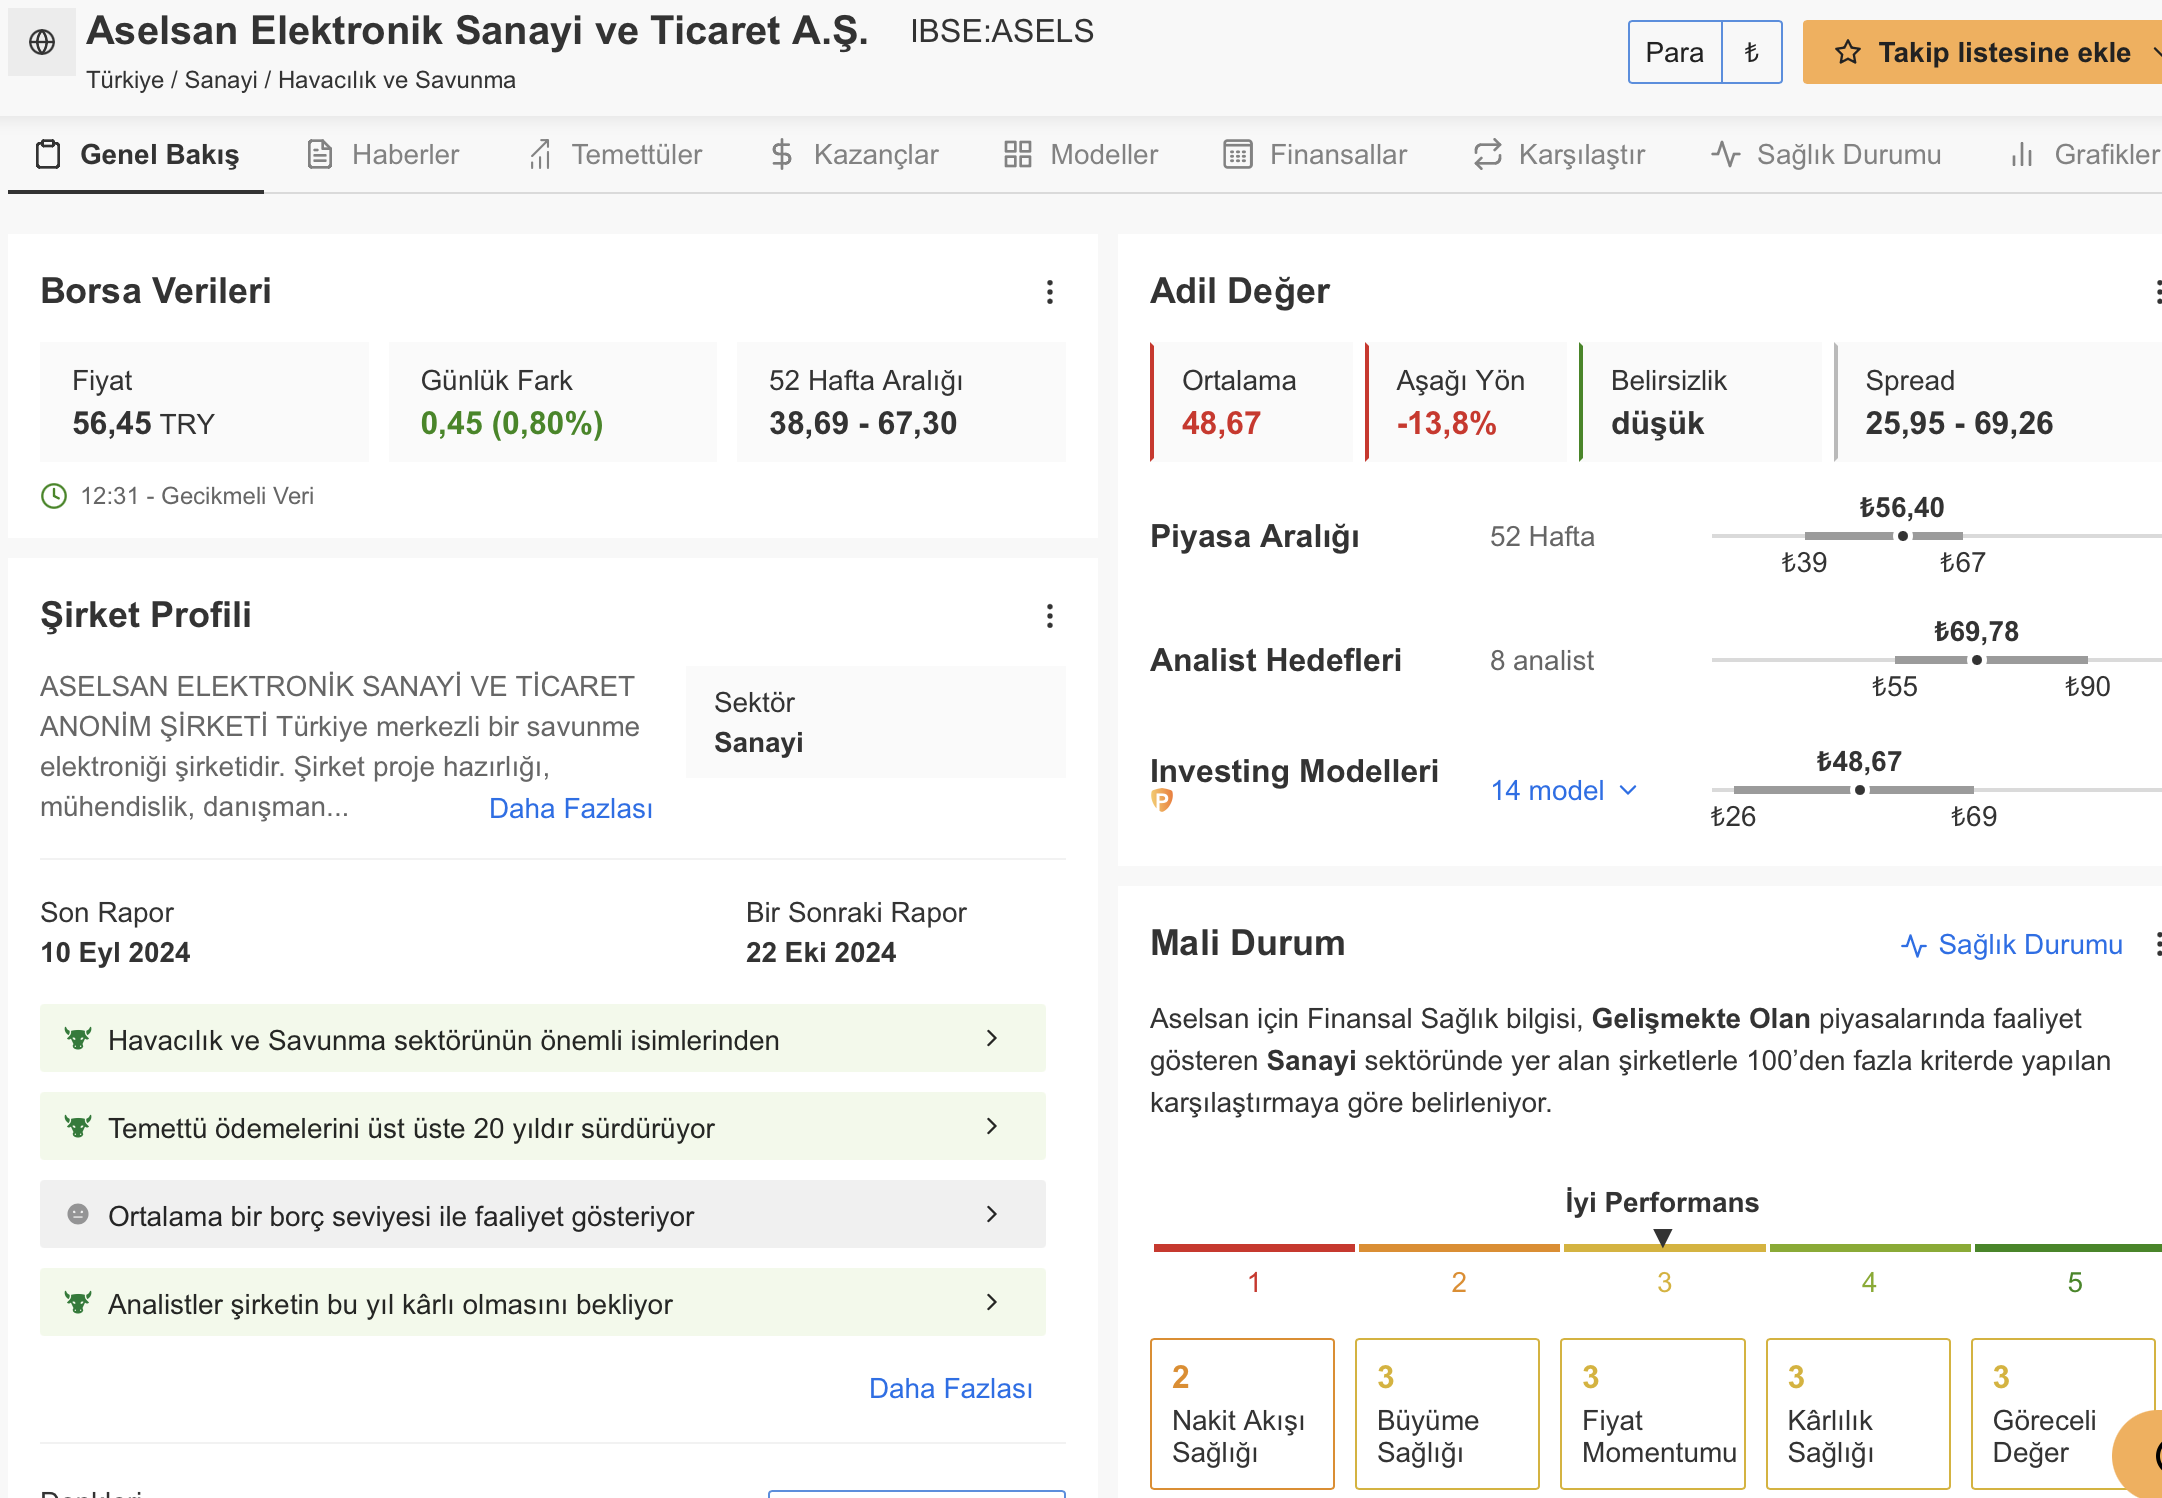The image size is (2162, 1498).
Task: Click Daha Fazlası link in company profile
Action: (571, 808)
